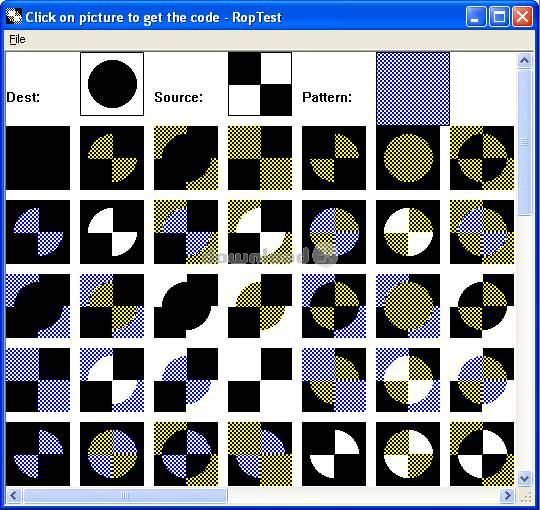Click the horizontal scrollbar thumb
540x510 pixels.
tap(125, 496)
